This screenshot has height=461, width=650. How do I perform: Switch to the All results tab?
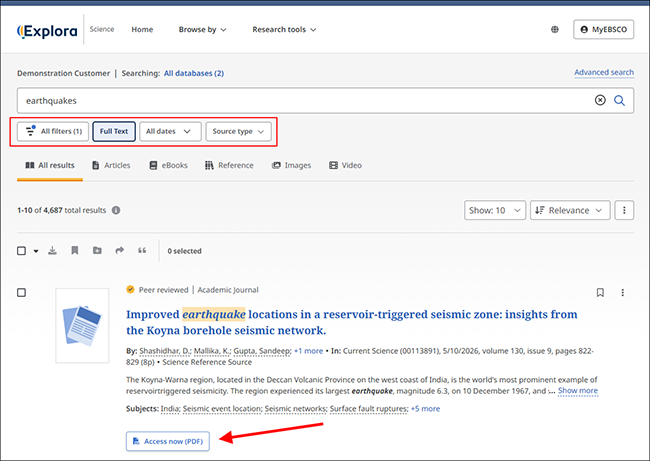click(x=50, y=165)
